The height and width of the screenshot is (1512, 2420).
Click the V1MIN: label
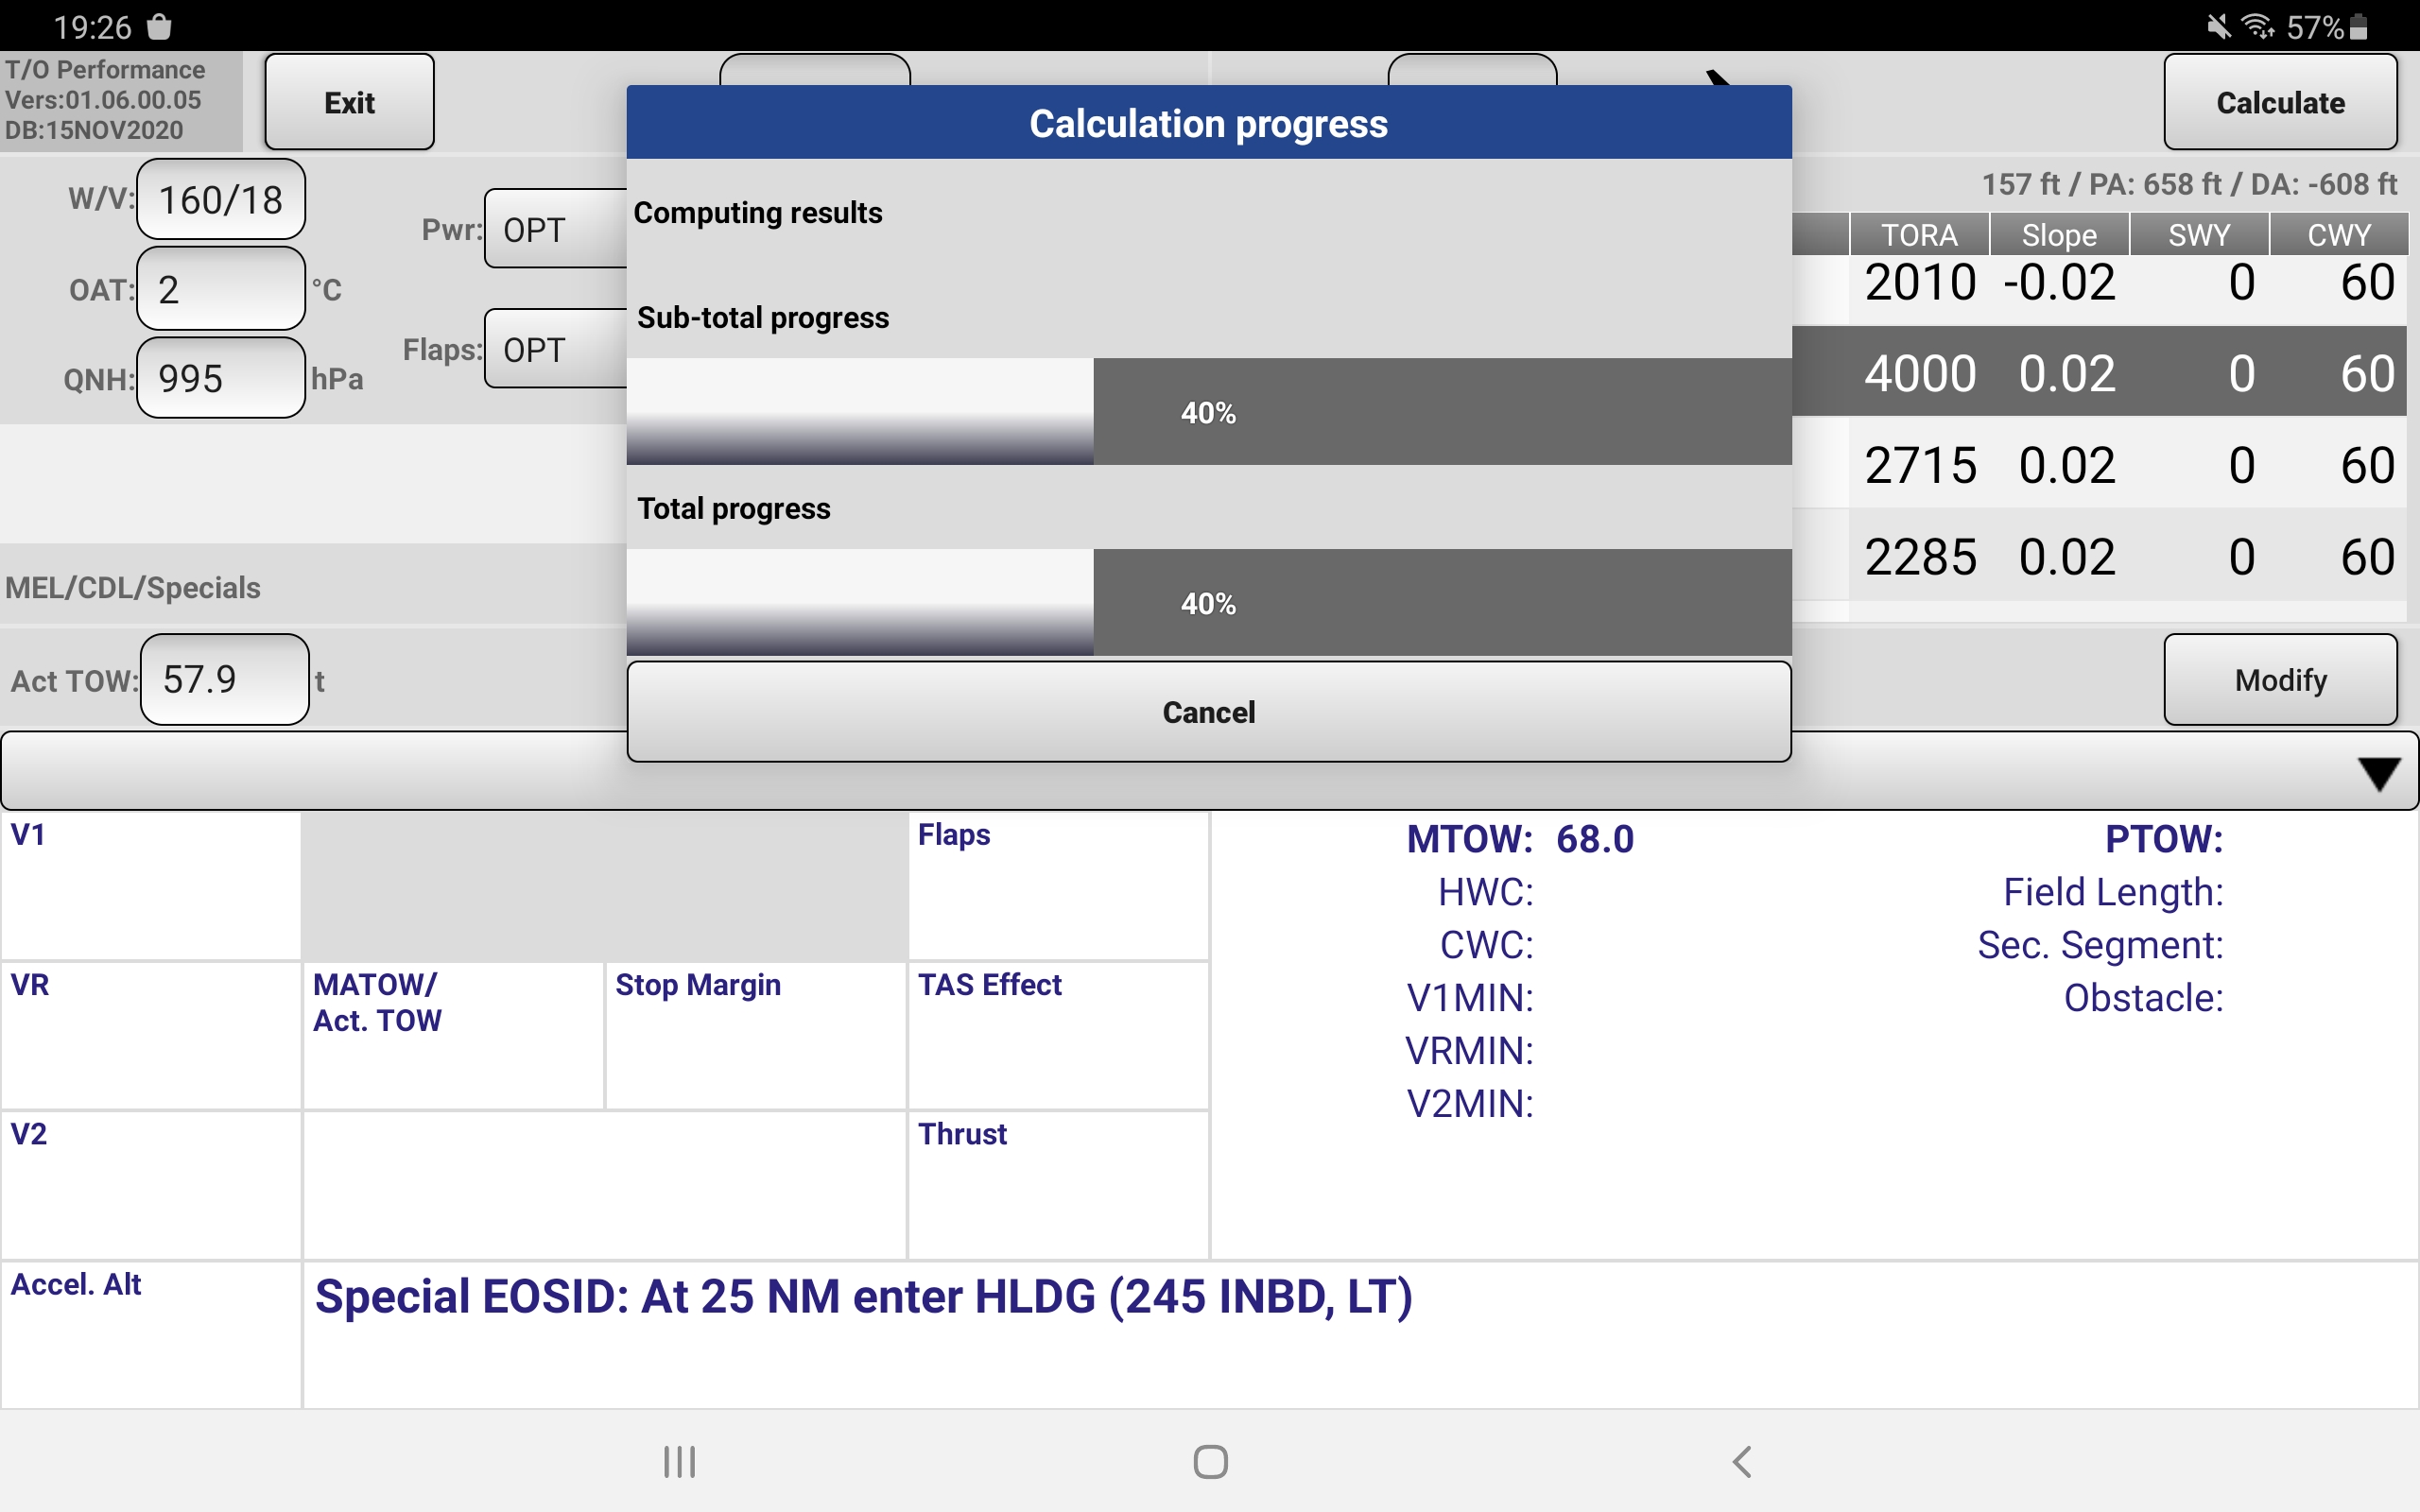coord(1470,997)
